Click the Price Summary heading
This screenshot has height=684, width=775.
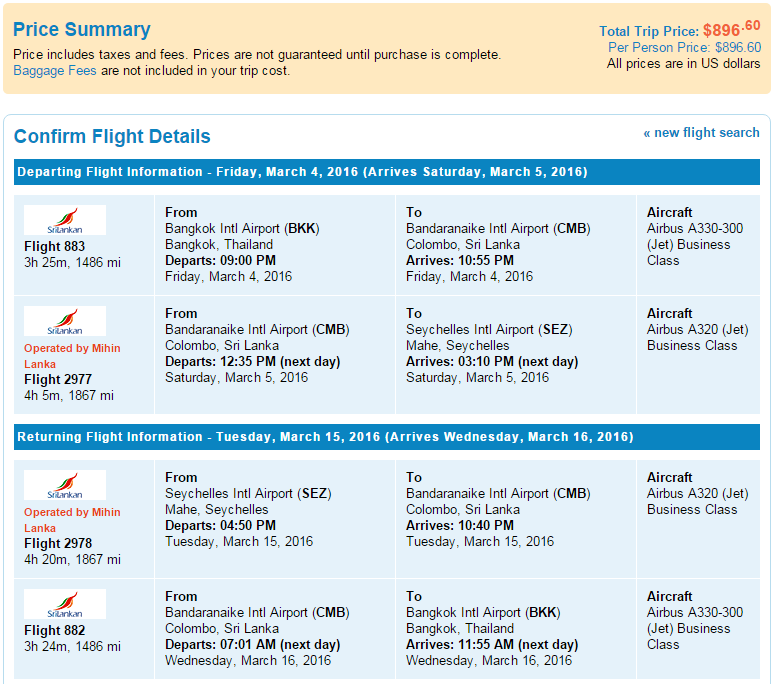pos(82,30)
